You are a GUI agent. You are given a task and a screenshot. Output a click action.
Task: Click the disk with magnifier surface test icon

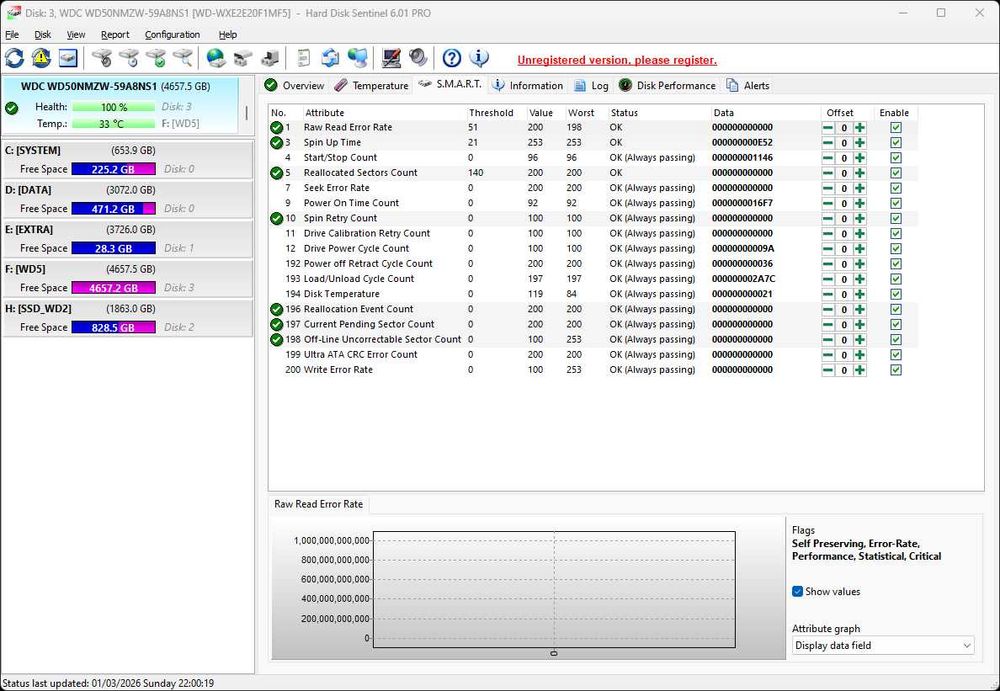(x=182, y=58)
